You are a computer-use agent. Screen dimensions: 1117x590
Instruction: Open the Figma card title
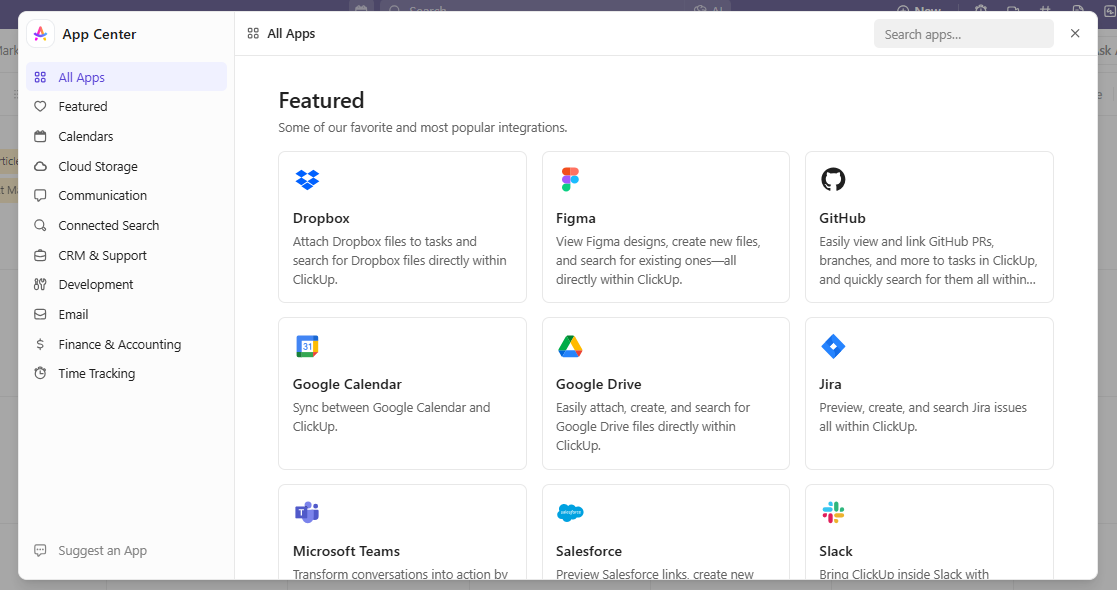(576, 218)
